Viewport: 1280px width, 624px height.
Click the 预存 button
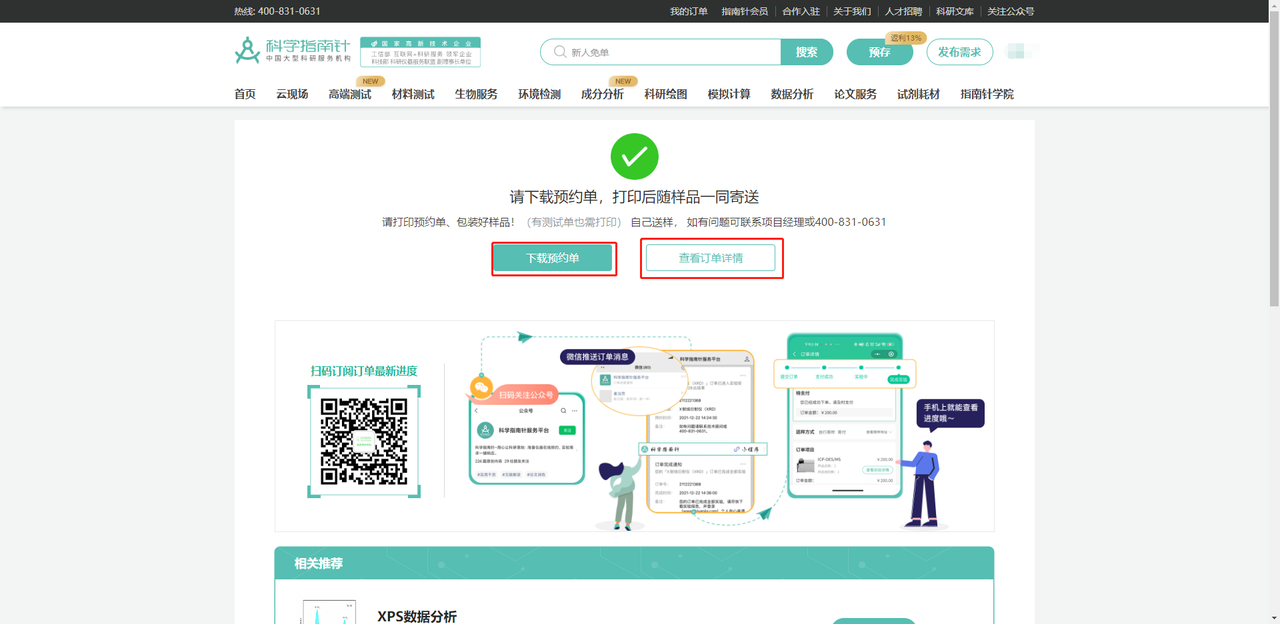(x=879, y=51)
